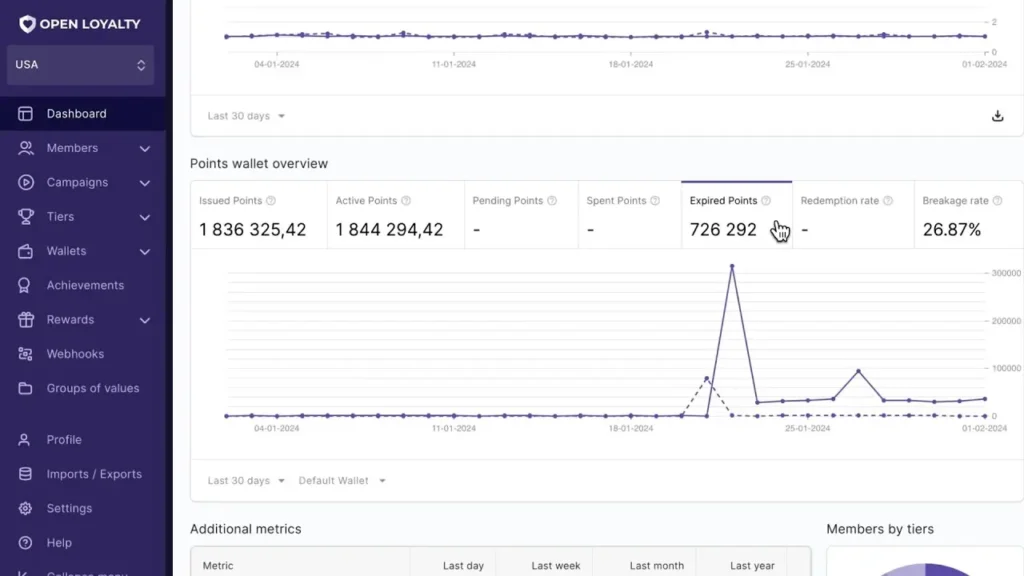Image resolution: width=1024 pixels, height=576 pixels.
Task: Select the Pending Points tab
Action: tap(521, 215)
